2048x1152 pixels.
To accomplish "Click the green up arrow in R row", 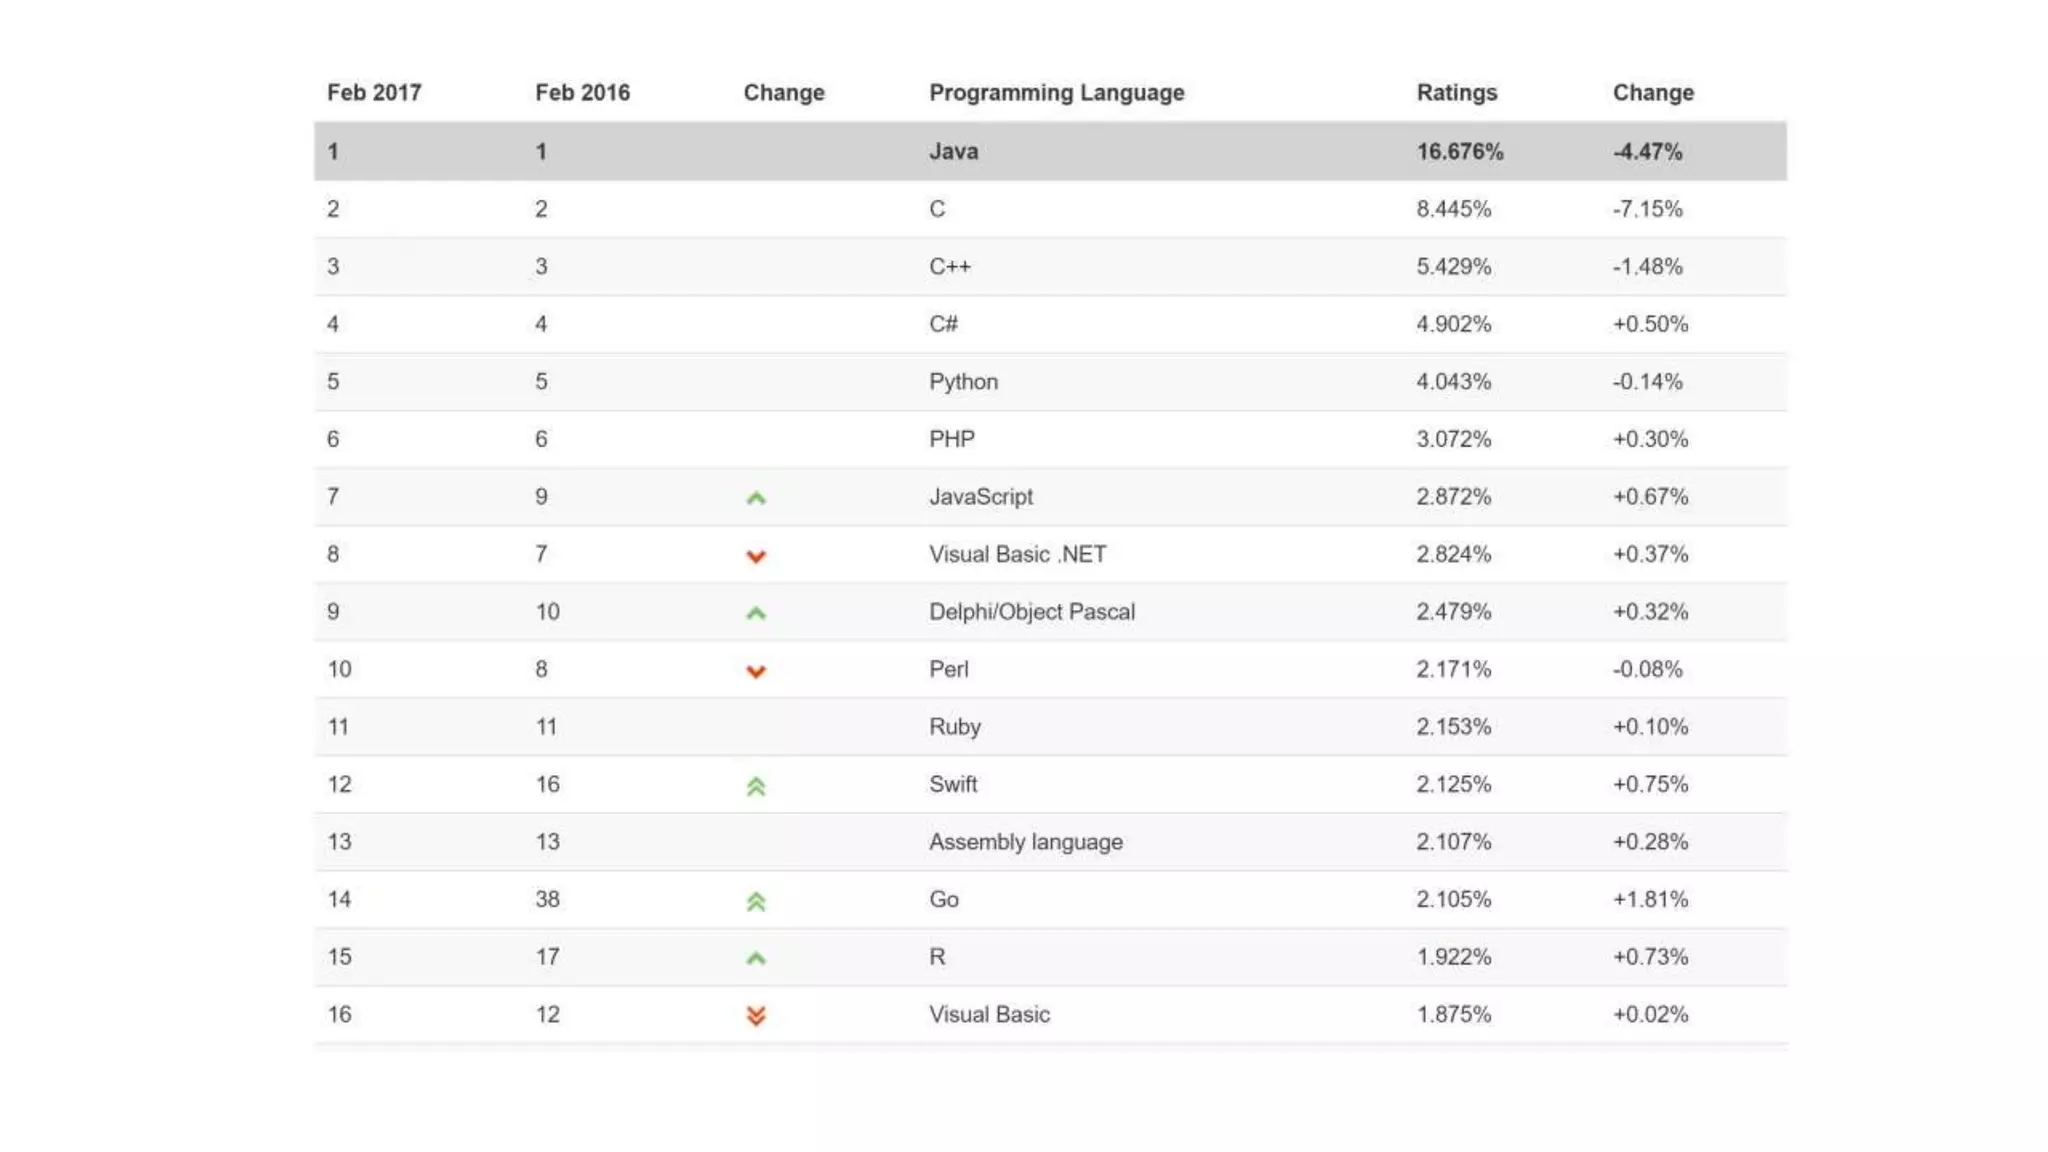I will (756, 958).
